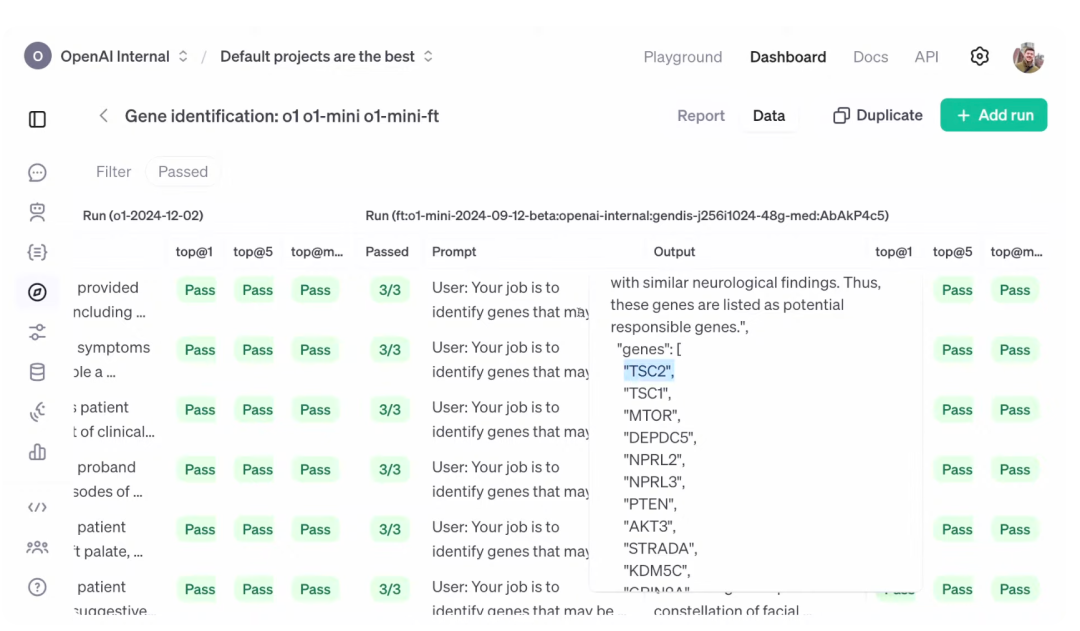
Task: Switch to the Data tab
Action: coord(769,116)
